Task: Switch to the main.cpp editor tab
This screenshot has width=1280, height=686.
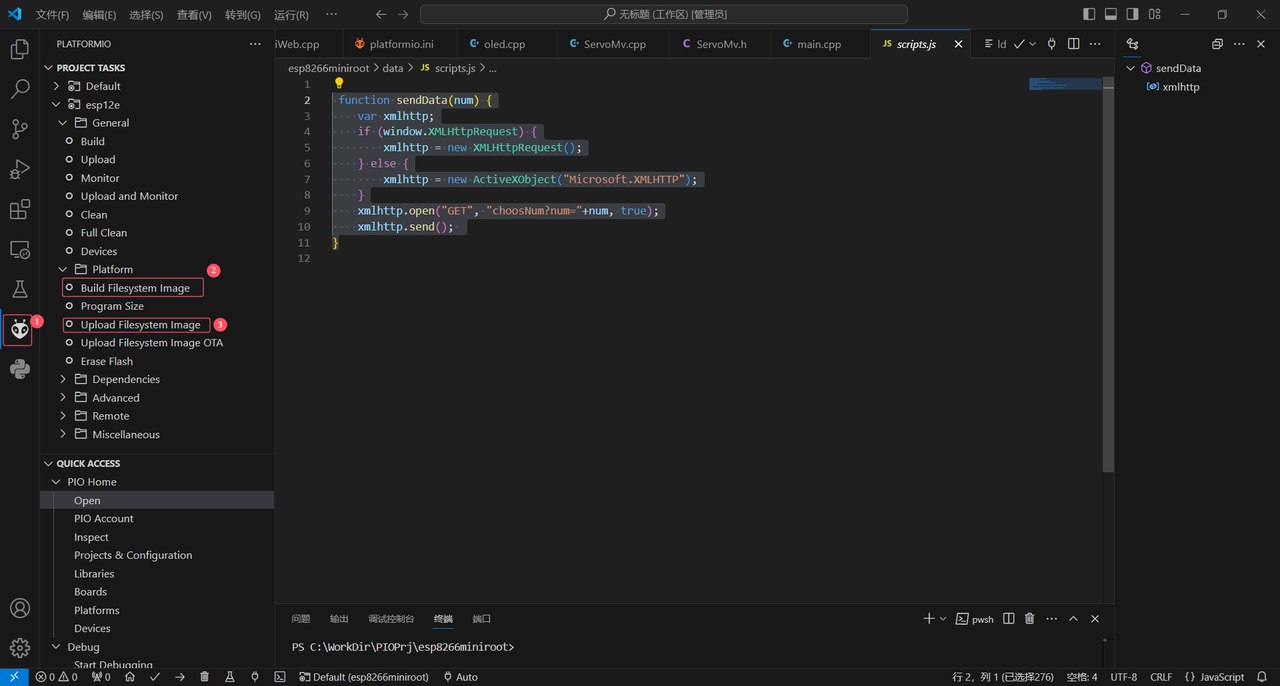Action: point(818,44)
